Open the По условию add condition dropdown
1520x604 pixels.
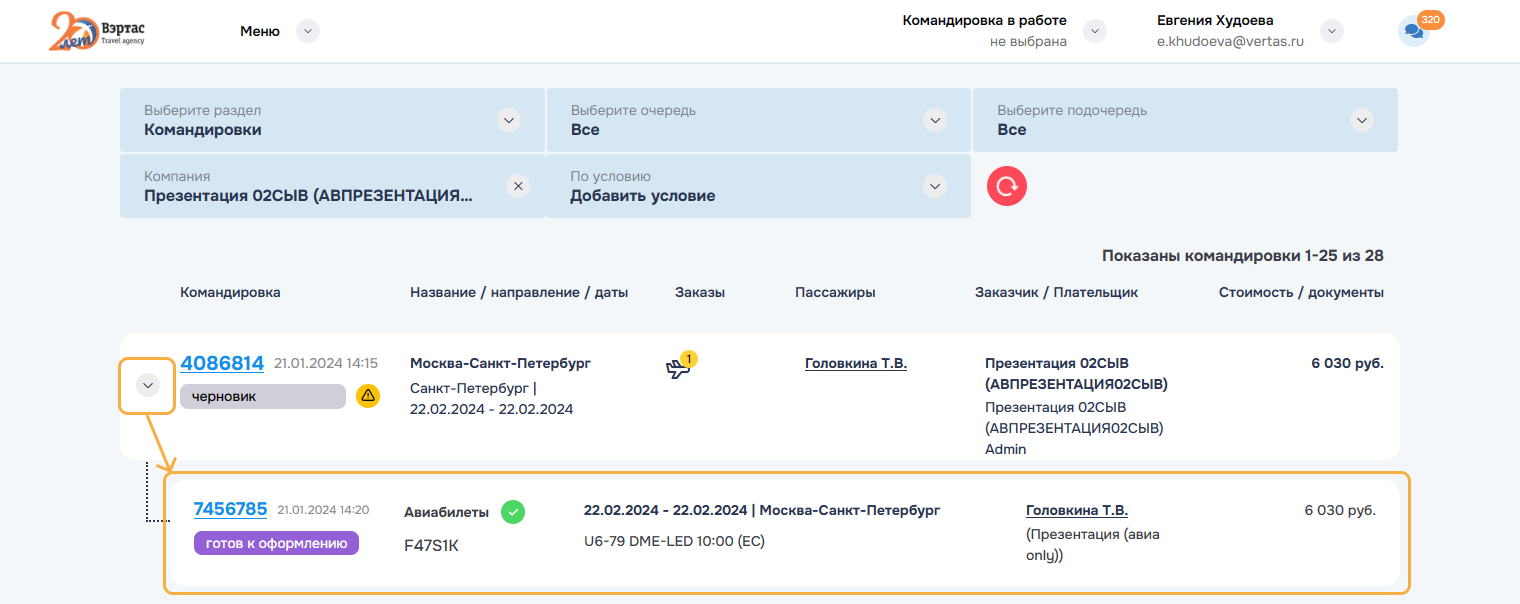click(758, 186)
